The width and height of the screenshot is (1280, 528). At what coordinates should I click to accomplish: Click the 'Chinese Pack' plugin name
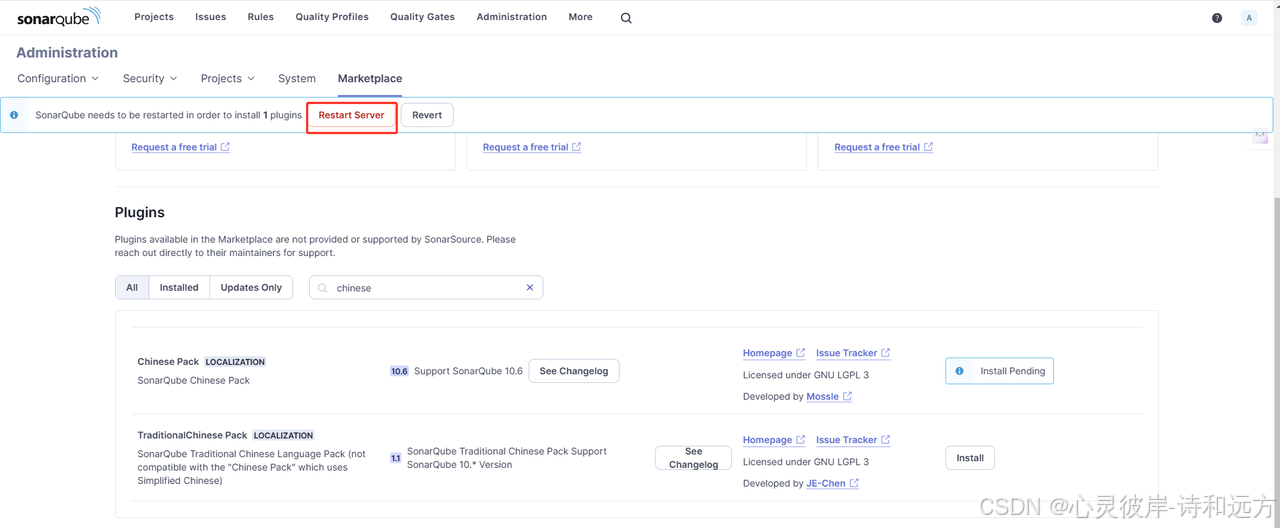[x=168, y=362]
